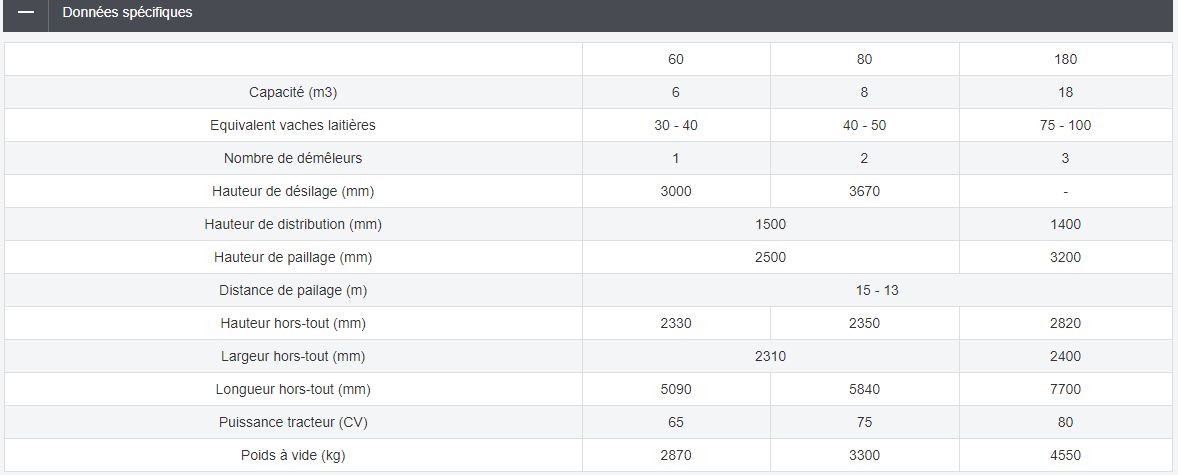
Task: Click the Données spécifiques header title
Action: (127, 13)
